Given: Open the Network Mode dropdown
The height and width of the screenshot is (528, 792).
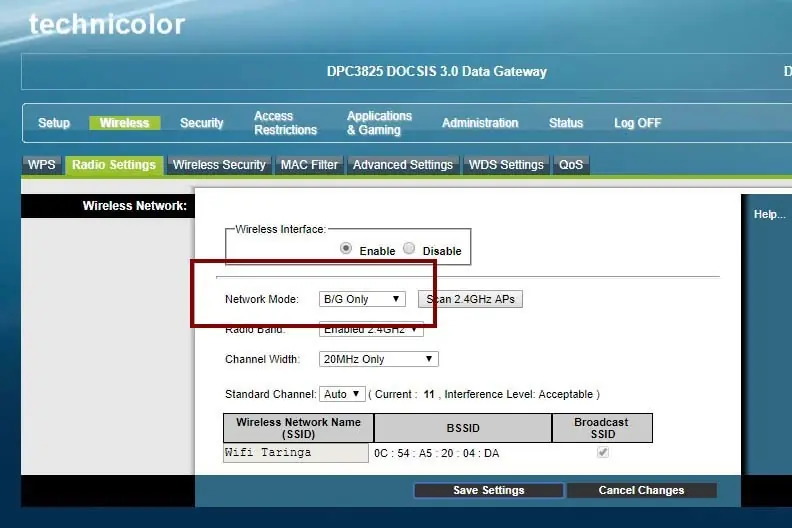Looking at the screenshot, I should tap(362, 299).
